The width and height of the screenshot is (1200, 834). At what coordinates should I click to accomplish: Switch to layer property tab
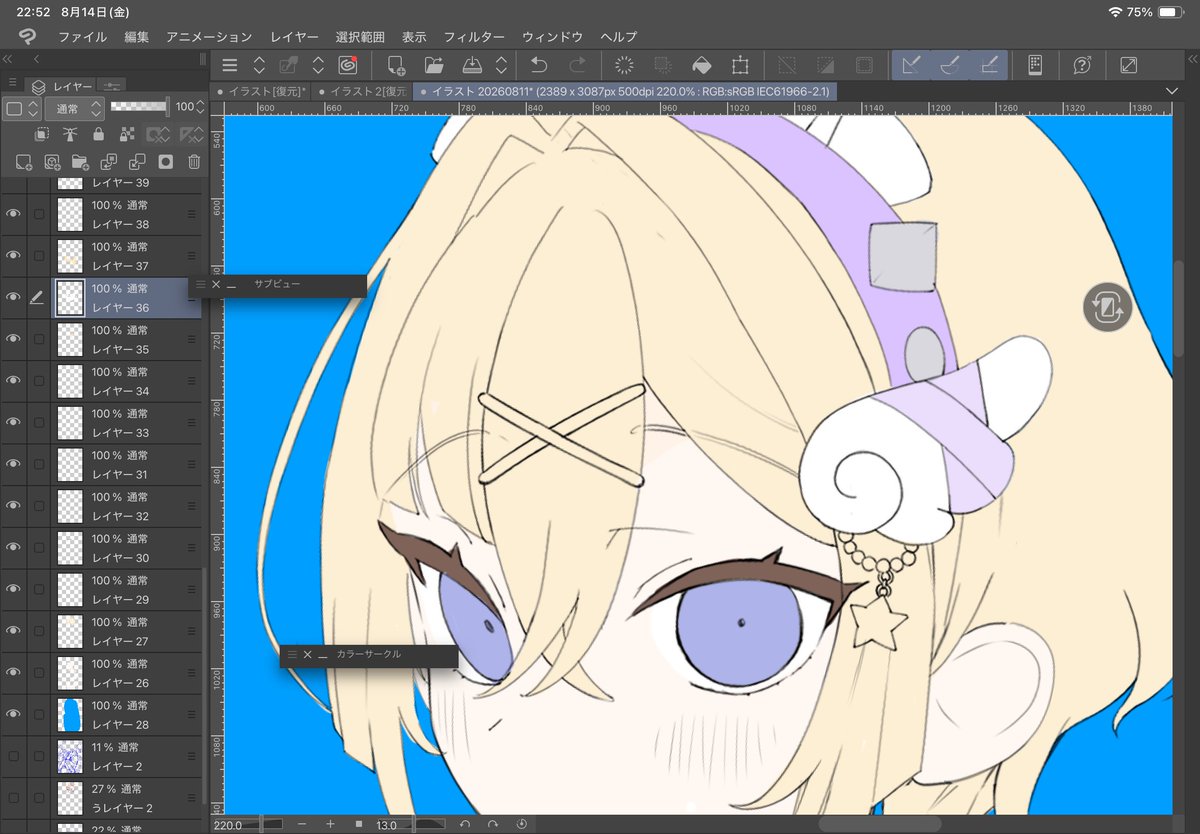pos(113,87)
